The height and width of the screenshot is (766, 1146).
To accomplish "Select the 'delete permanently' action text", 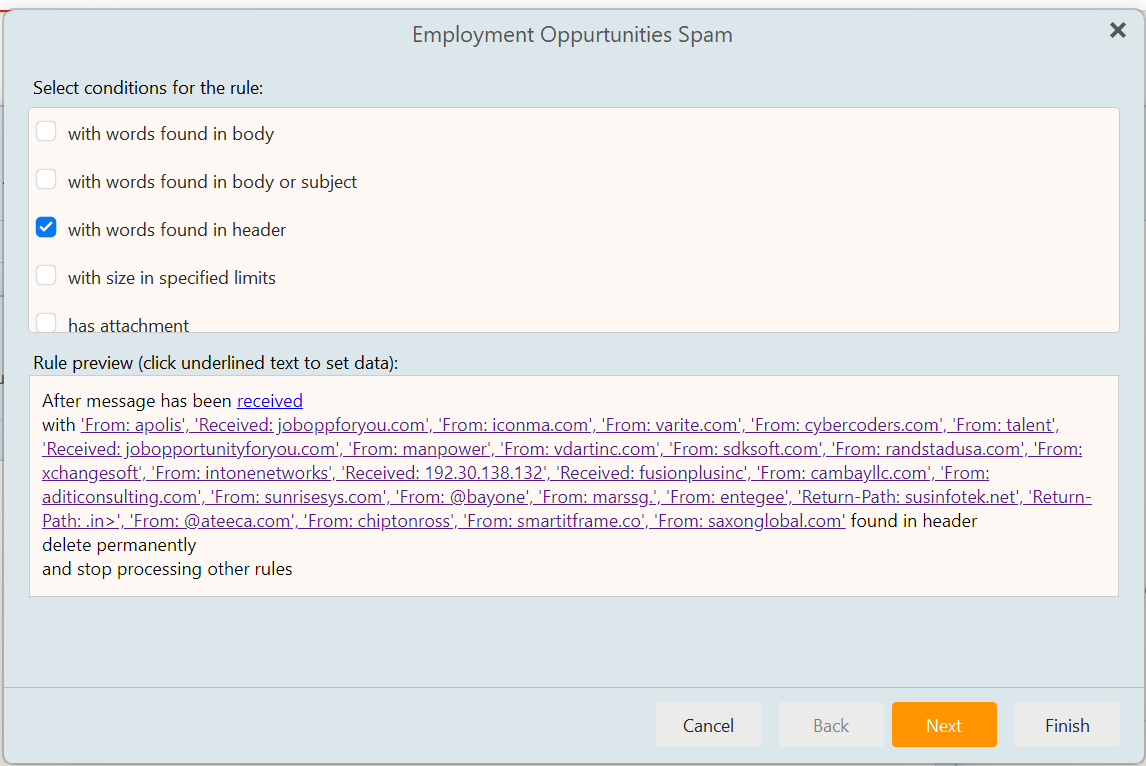I will click(x=119, y=545).
